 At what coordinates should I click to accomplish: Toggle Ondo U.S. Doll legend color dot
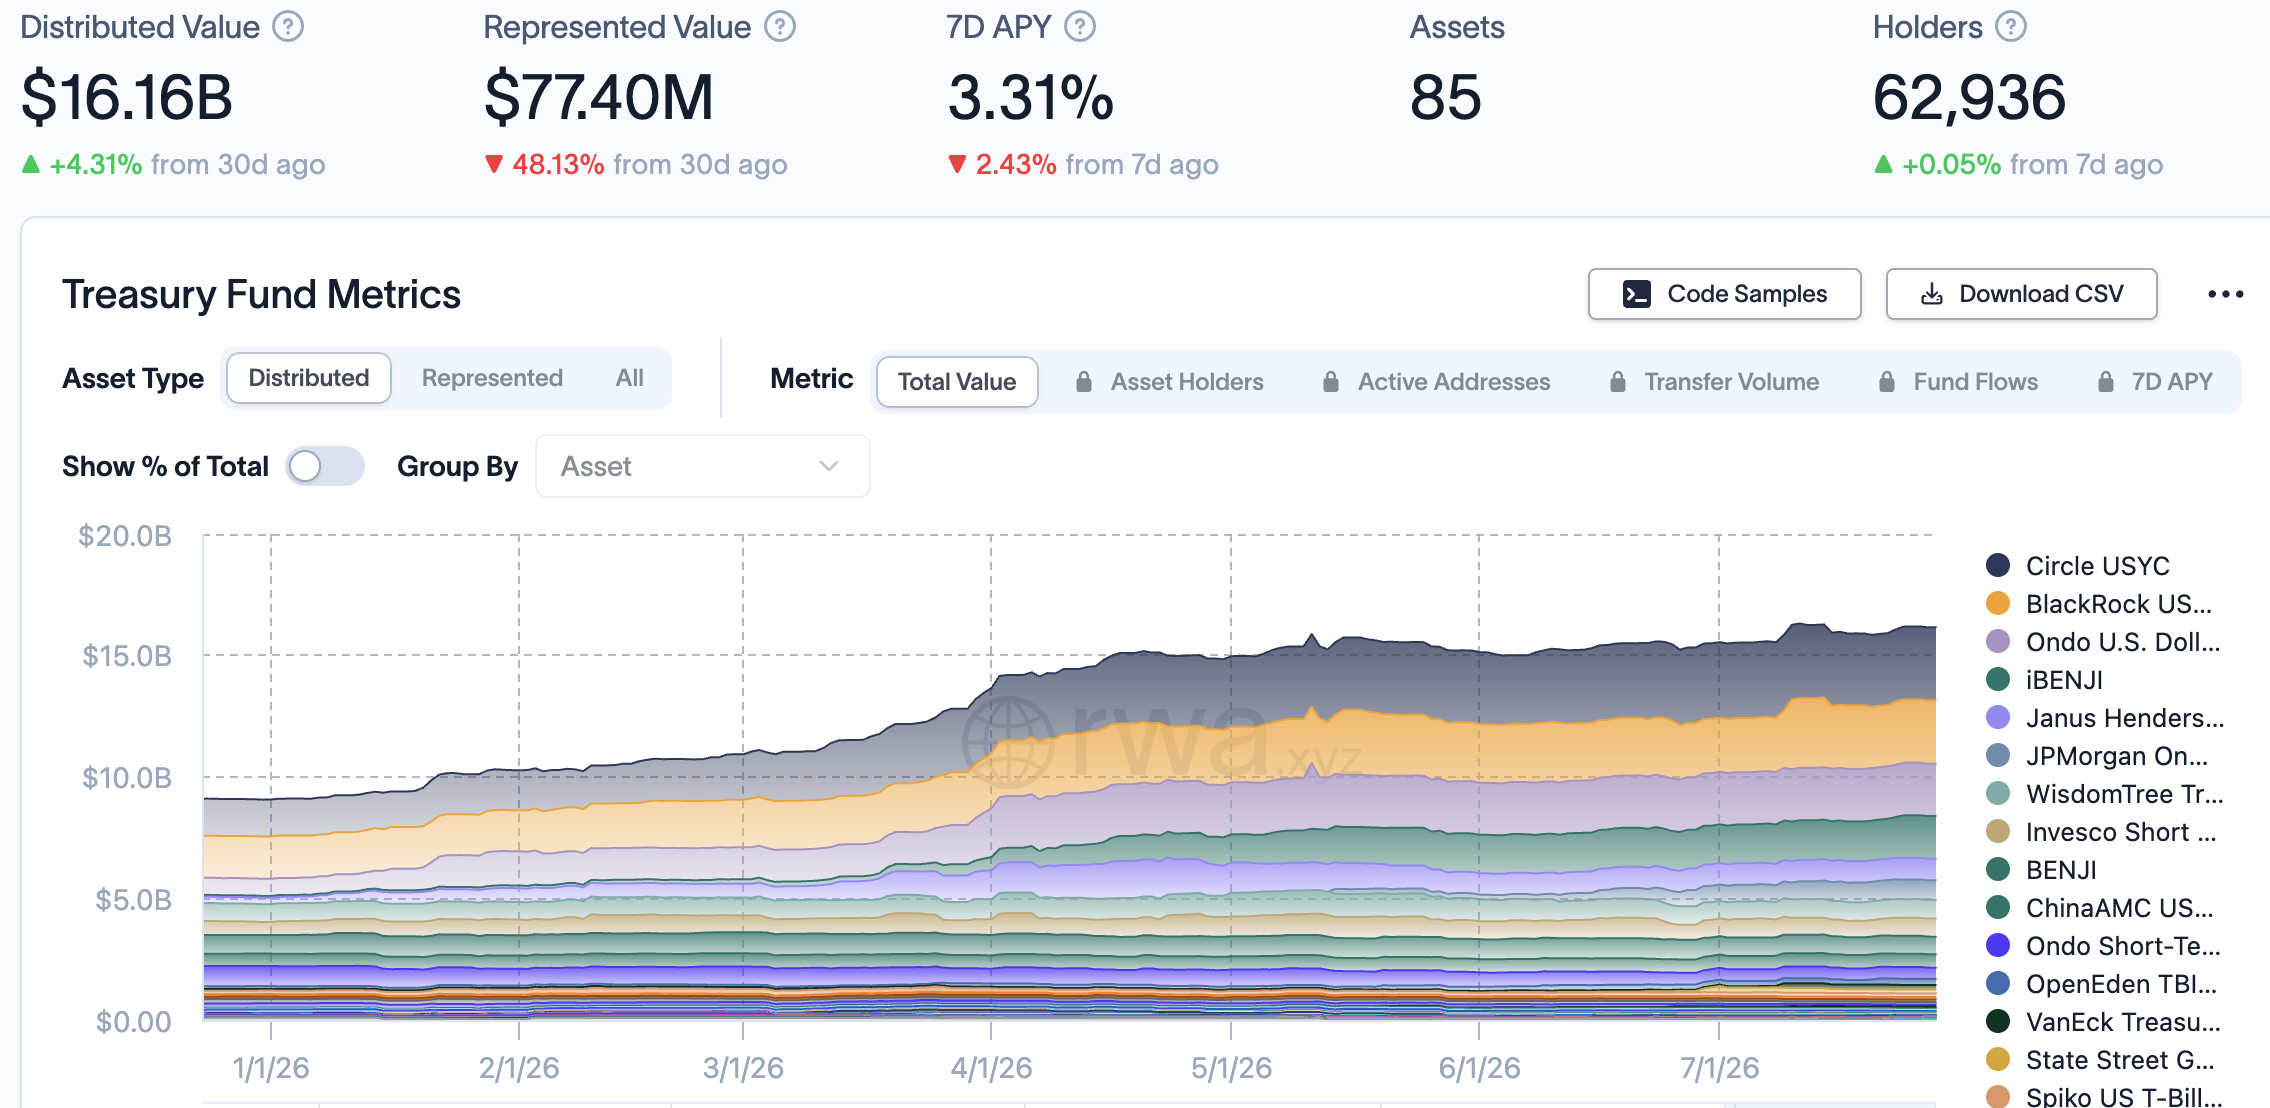1998,641
